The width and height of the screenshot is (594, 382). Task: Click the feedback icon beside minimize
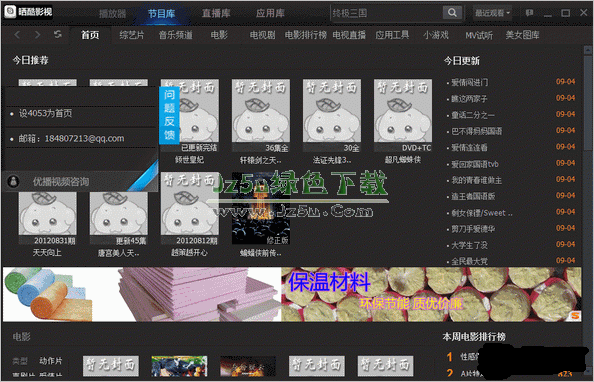pyautogui.click(x=529, y=13)
